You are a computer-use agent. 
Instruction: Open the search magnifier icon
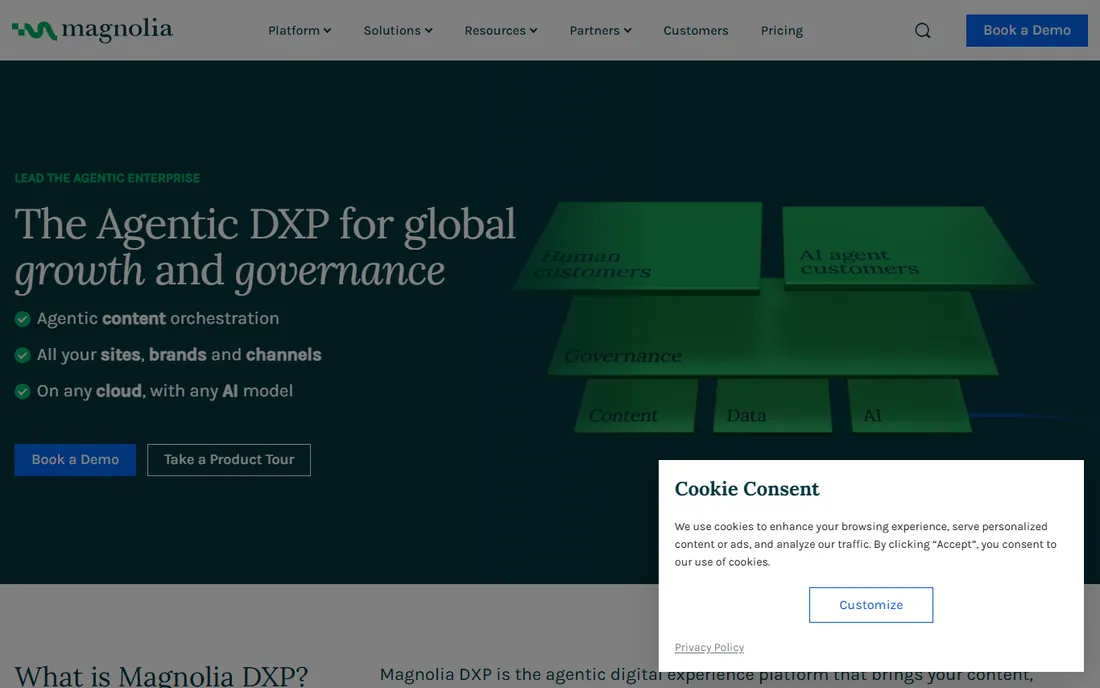[923, 31]
